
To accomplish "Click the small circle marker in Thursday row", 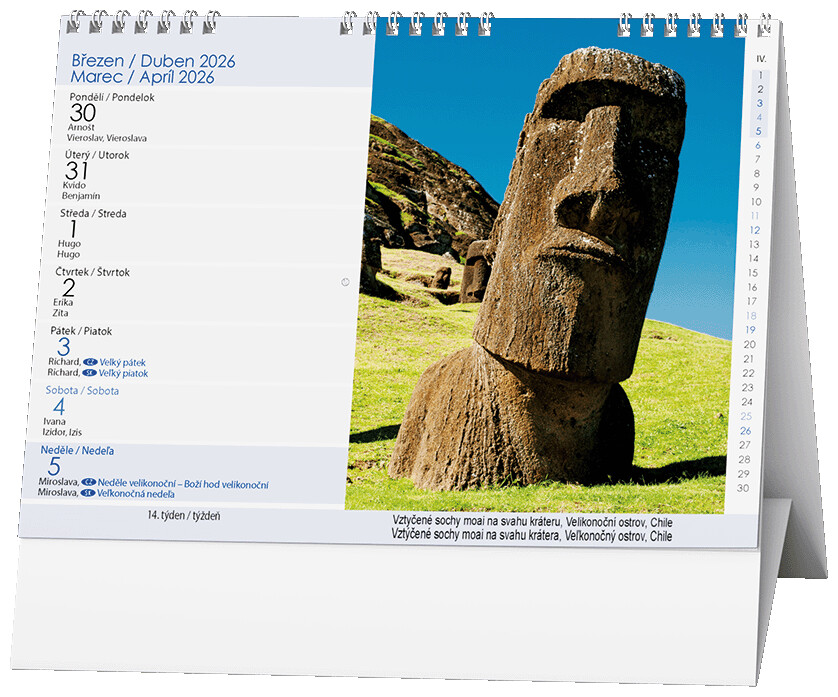I will (x=344, y=282).
